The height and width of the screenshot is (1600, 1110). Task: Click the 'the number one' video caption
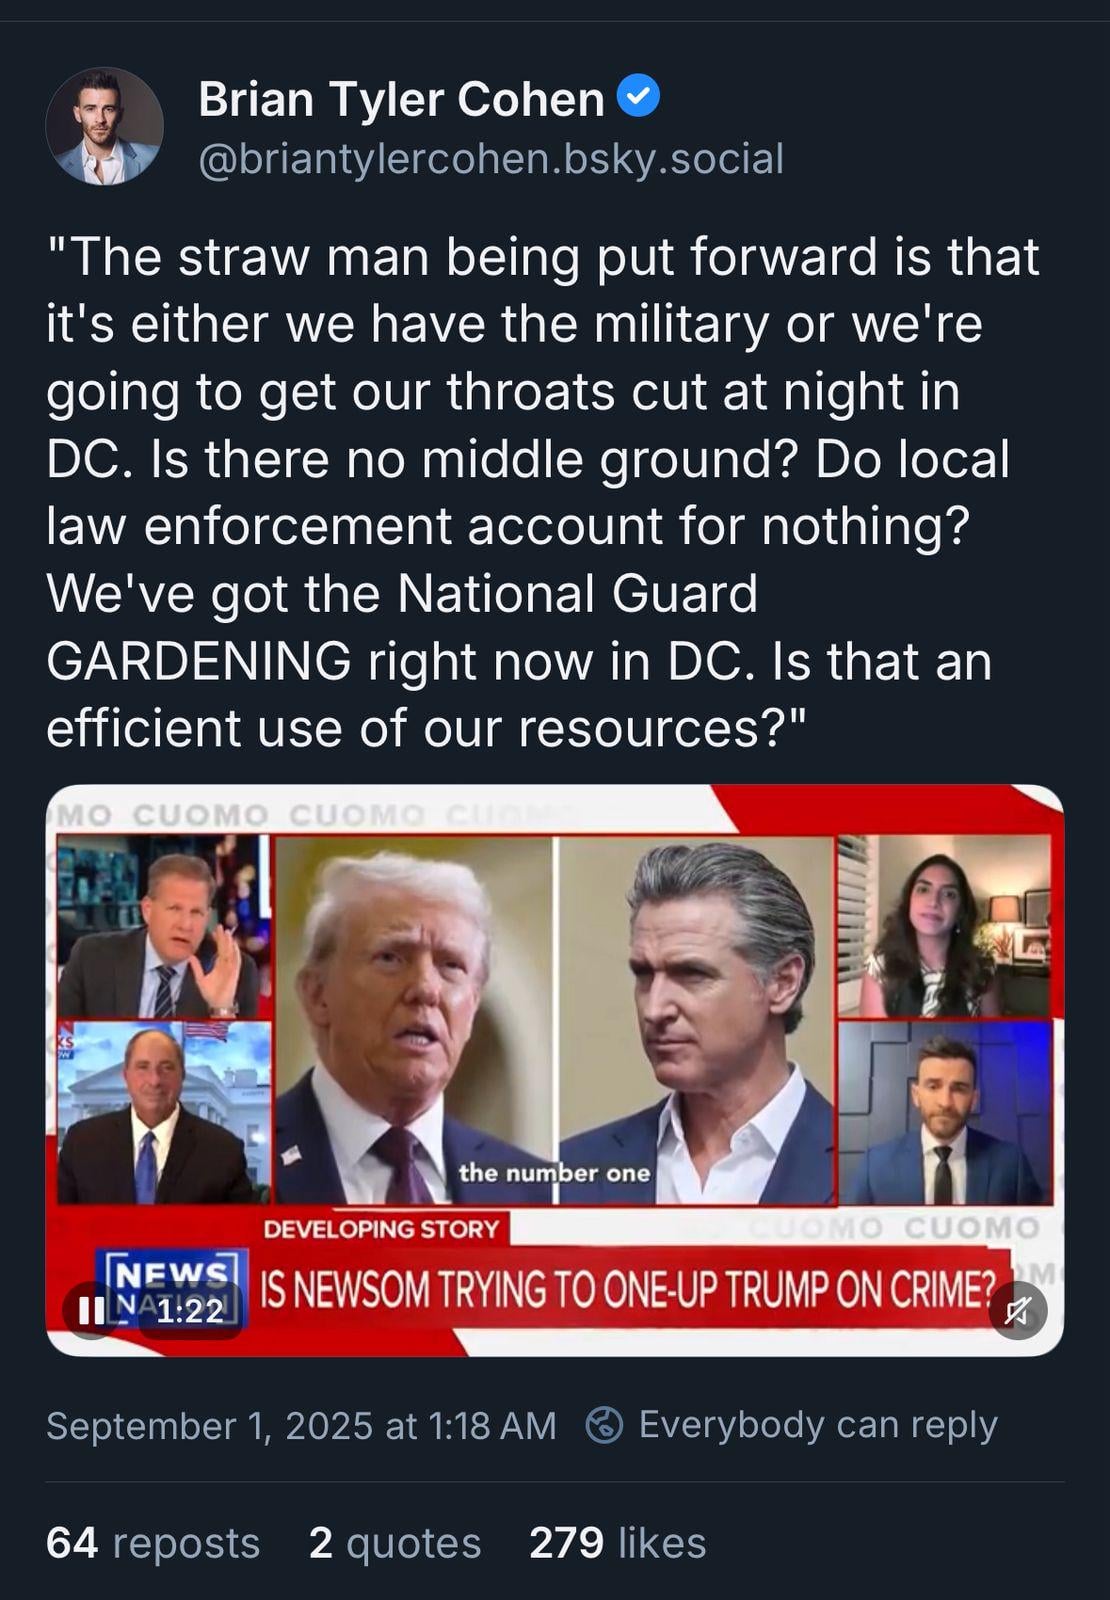tap(554, 1172)
